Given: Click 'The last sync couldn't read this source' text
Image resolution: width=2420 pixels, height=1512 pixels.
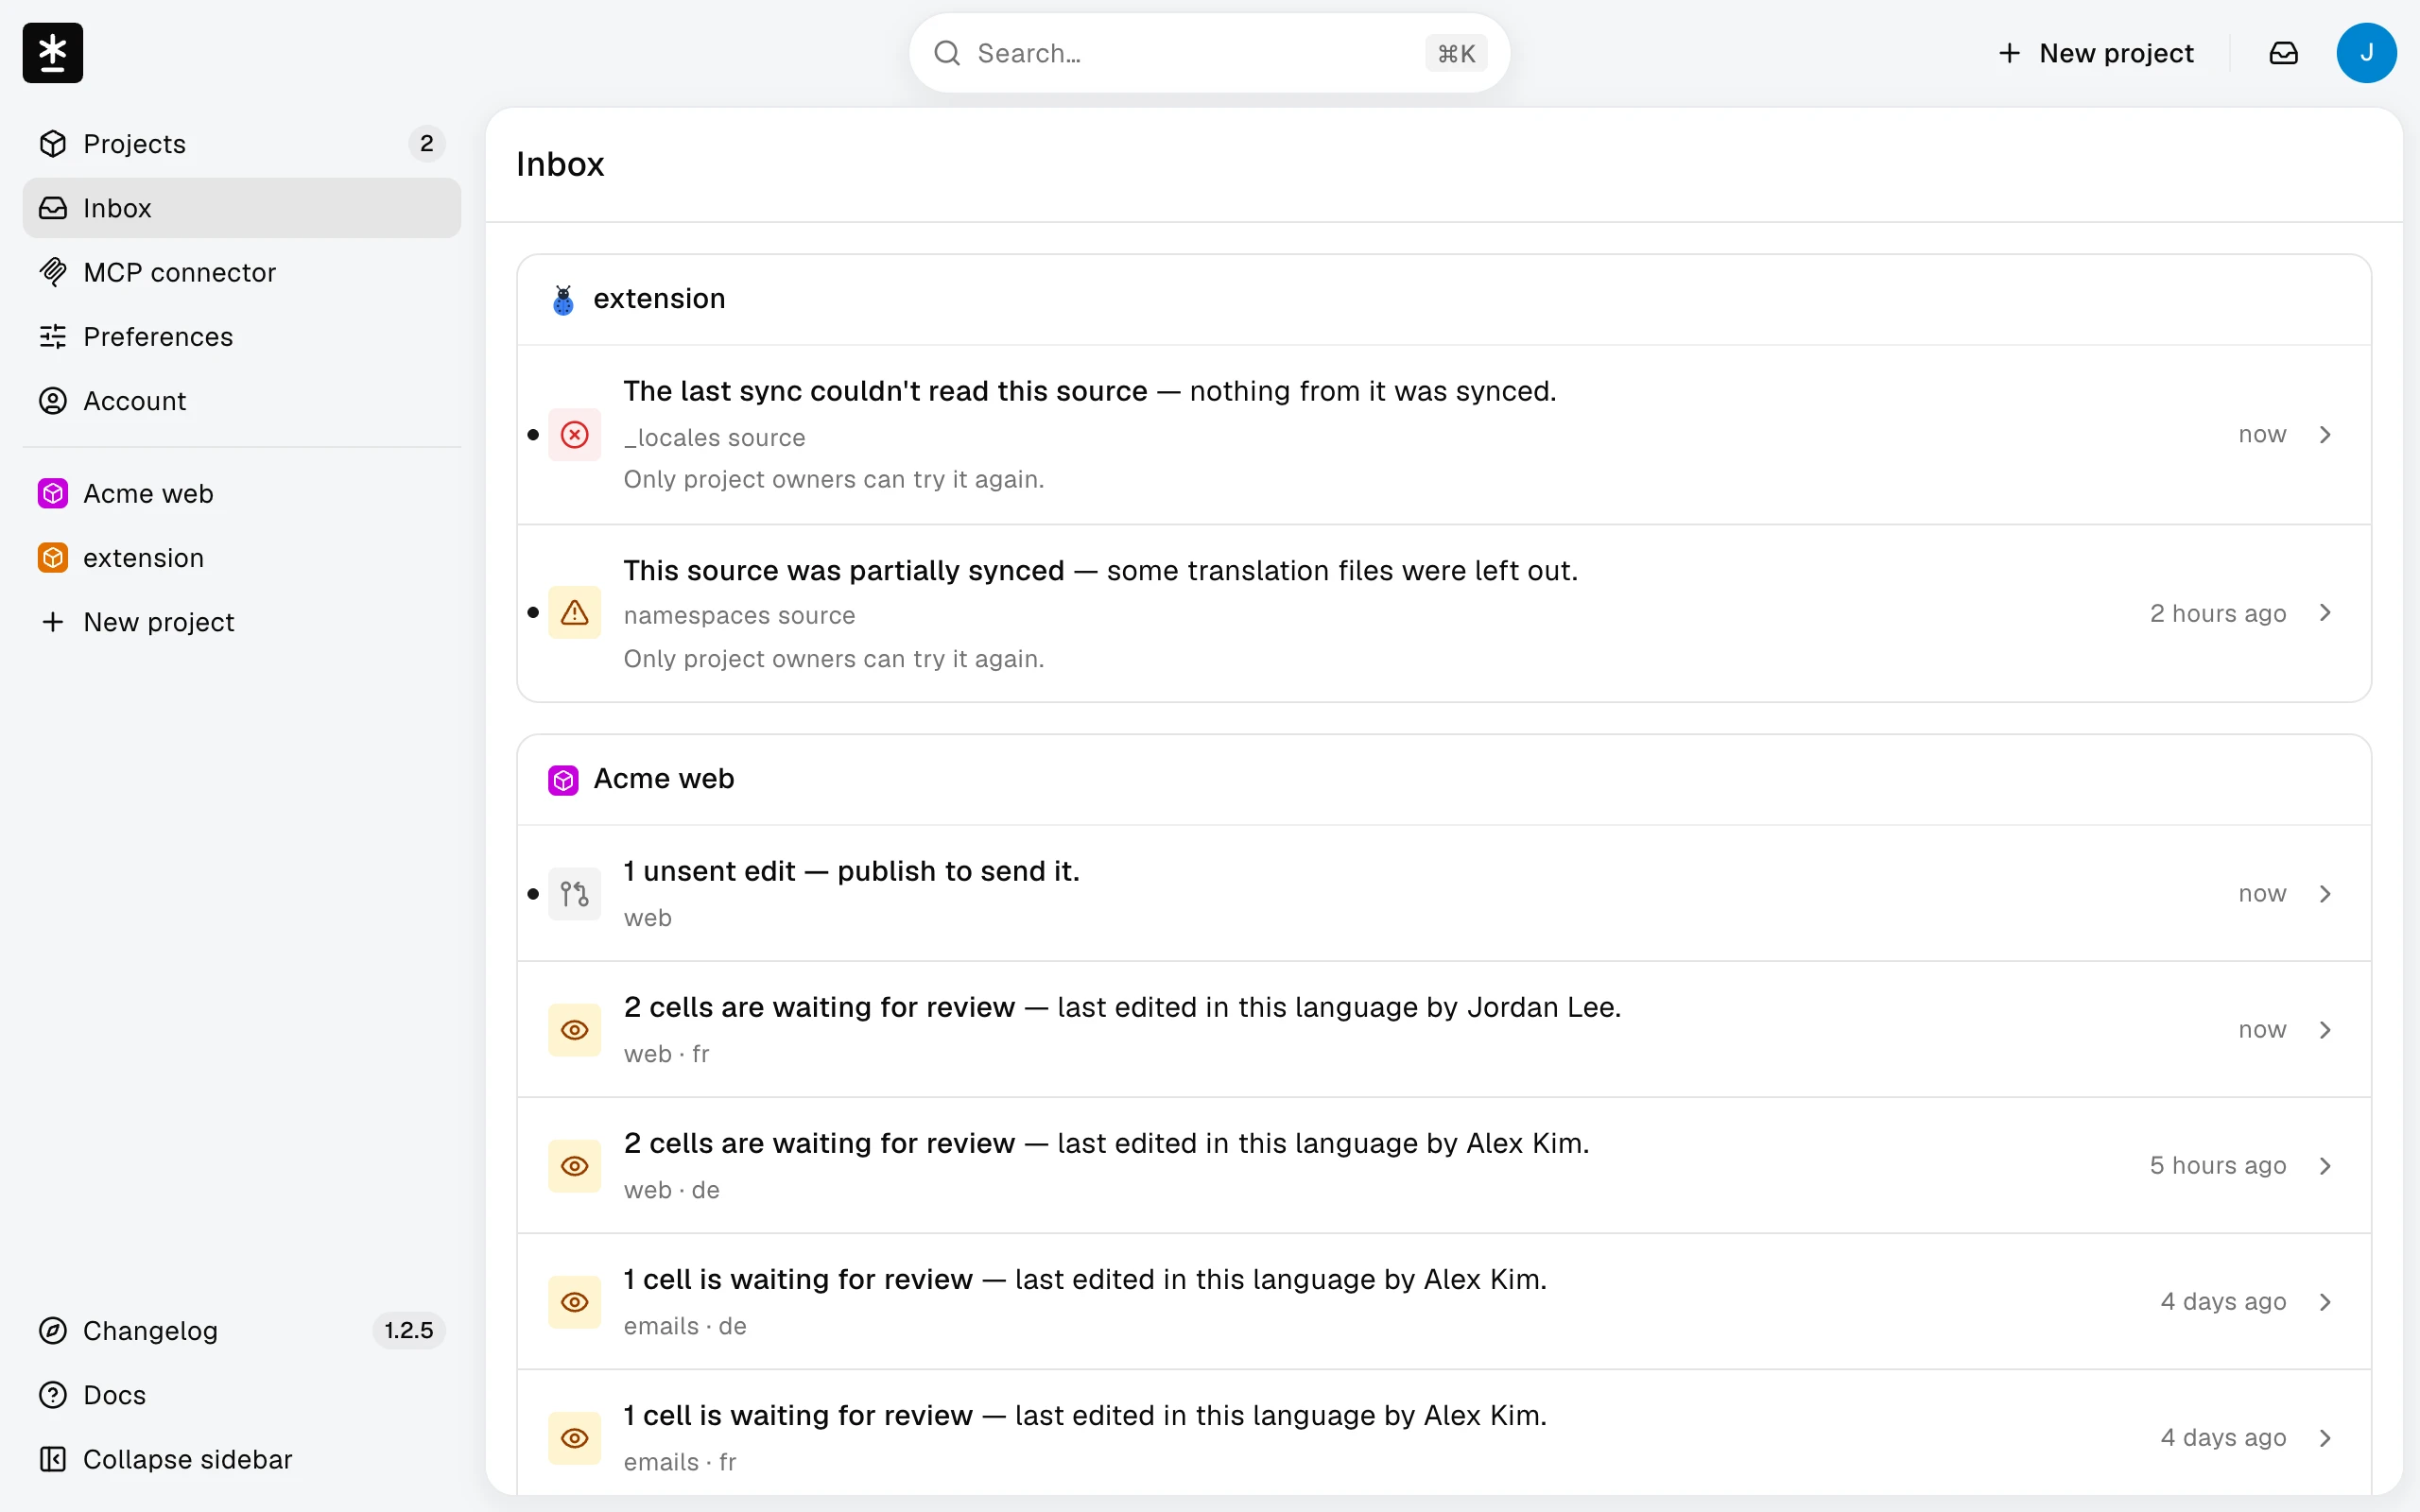Looking at the screenshot, I should 885,391.
